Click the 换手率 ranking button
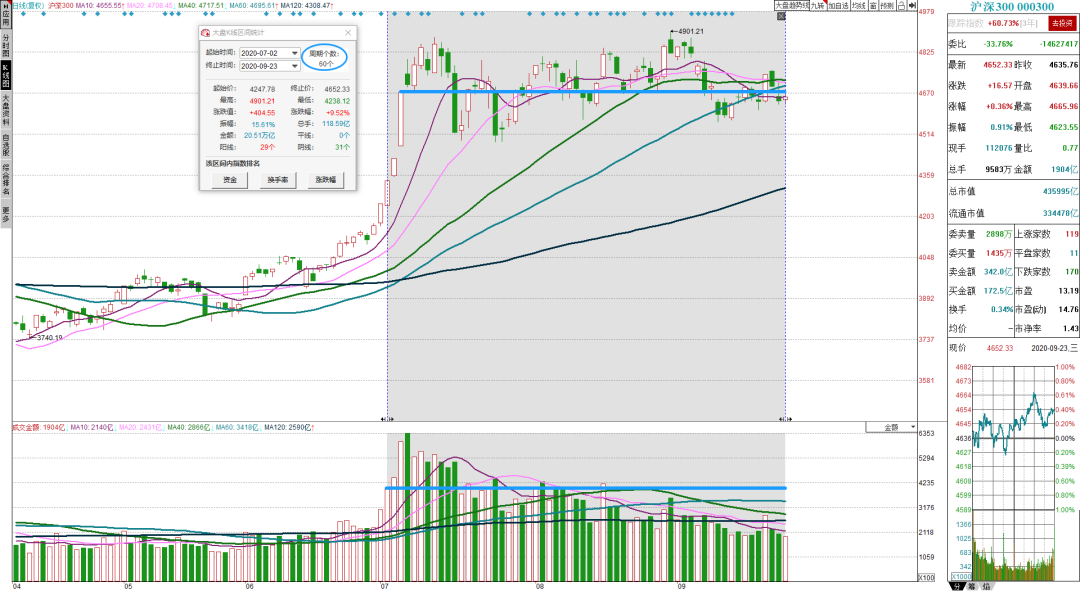The height and width of the screenshot is (591, 1080). point(278,180)
